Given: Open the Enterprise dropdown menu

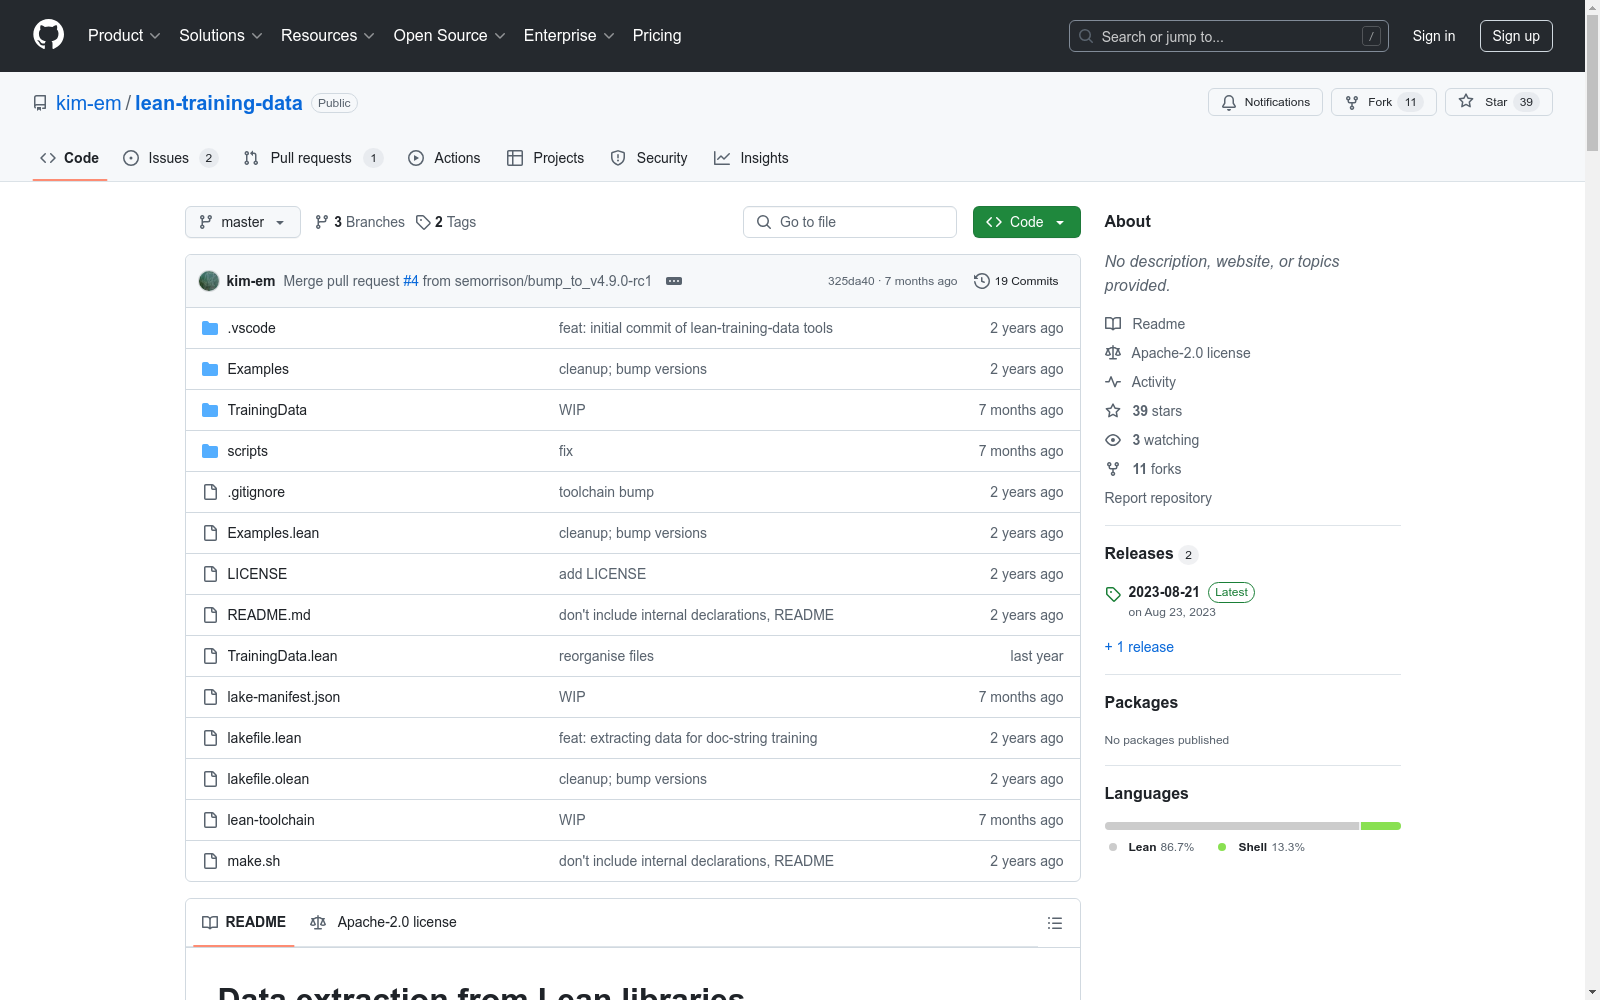Looking at the screenshot, I should click(569, 36).
